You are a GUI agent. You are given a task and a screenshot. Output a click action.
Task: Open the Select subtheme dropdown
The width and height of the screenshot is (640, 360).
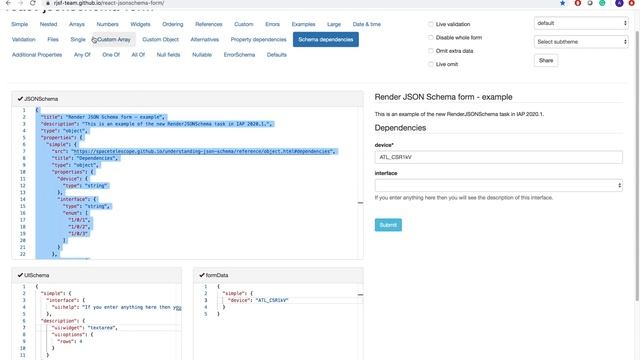pos(581,42)
